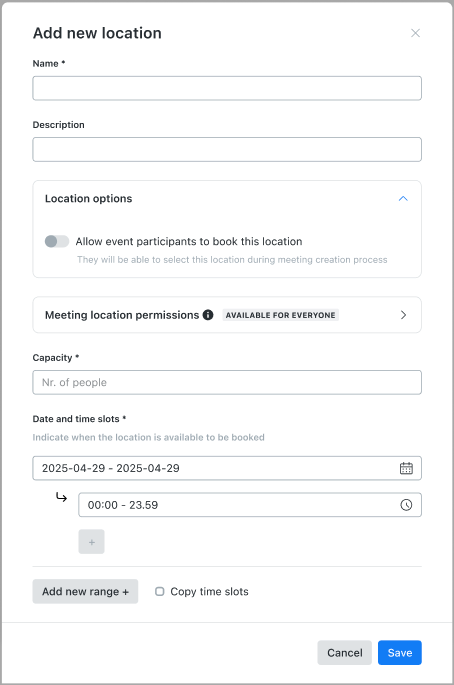Click the Location options header
This screenshot has height=685, width=454.
88,198
